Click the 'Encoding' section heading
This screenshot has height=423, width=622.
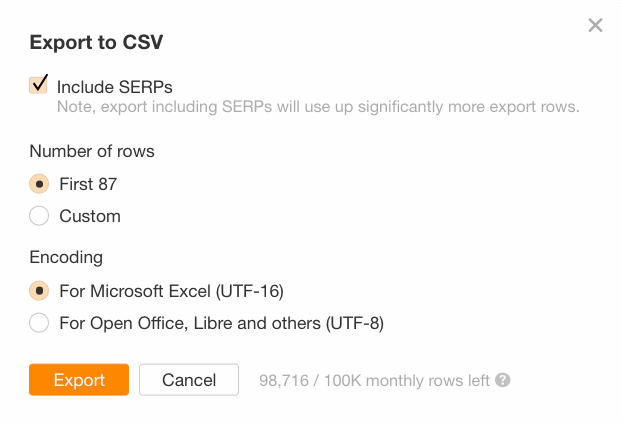click(66, 257)
